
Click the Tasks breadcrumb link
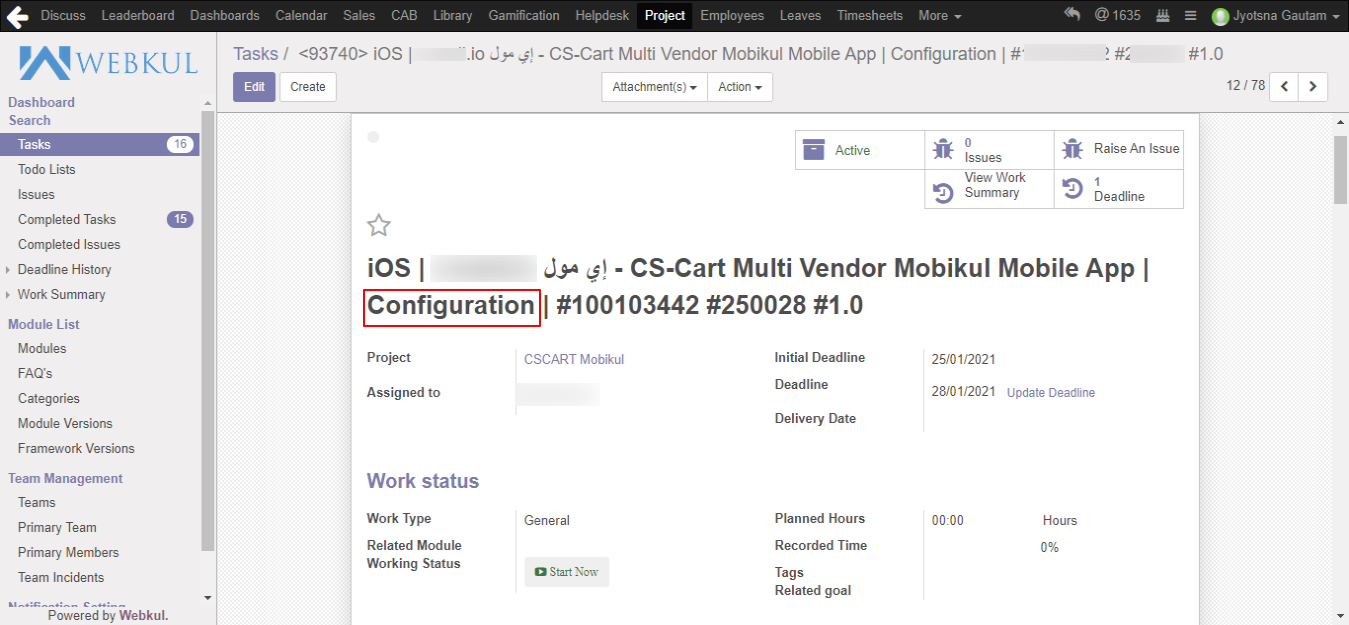(256, 54)
